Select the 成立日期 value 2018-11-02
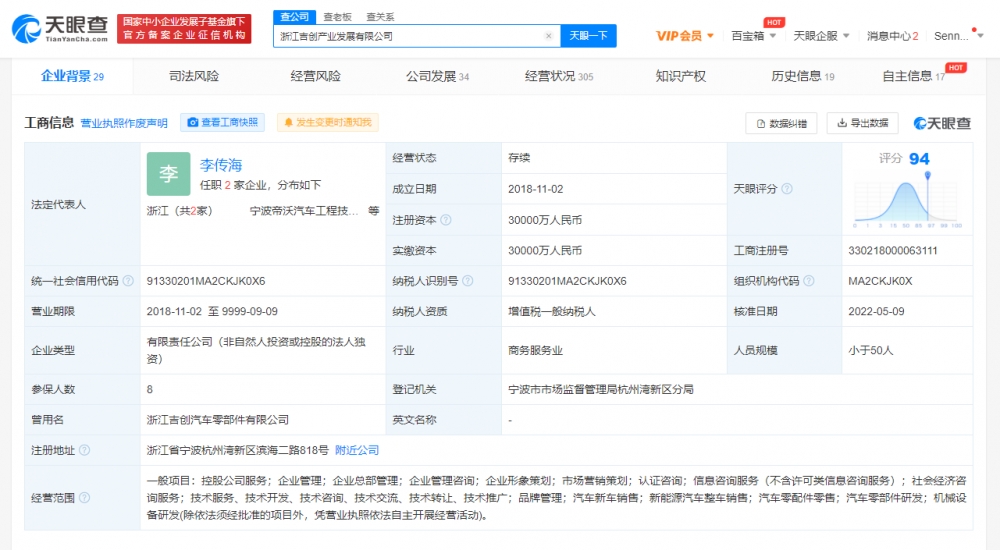 pos(536,189)
